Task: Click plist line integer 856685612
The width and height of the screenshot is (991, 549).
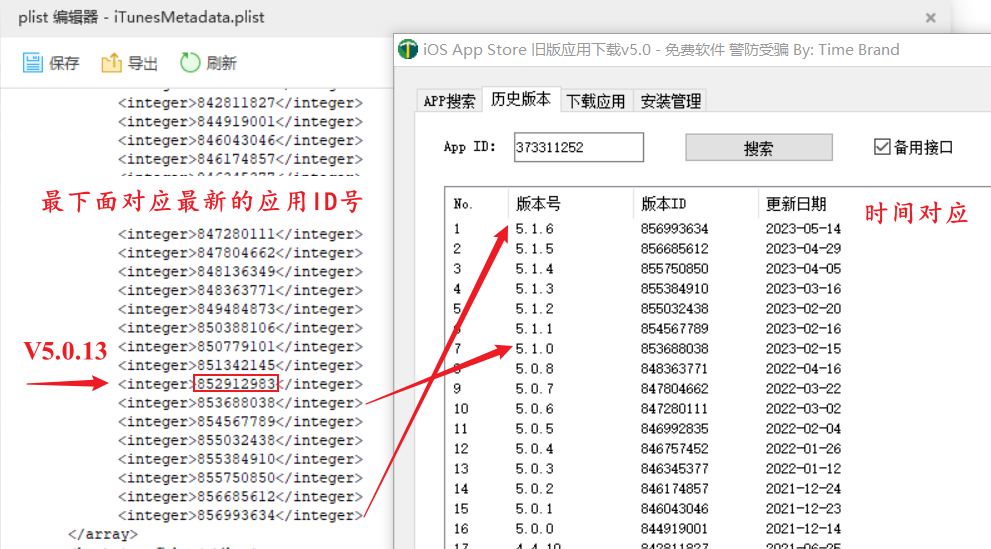Action: (x=240, y=497)
